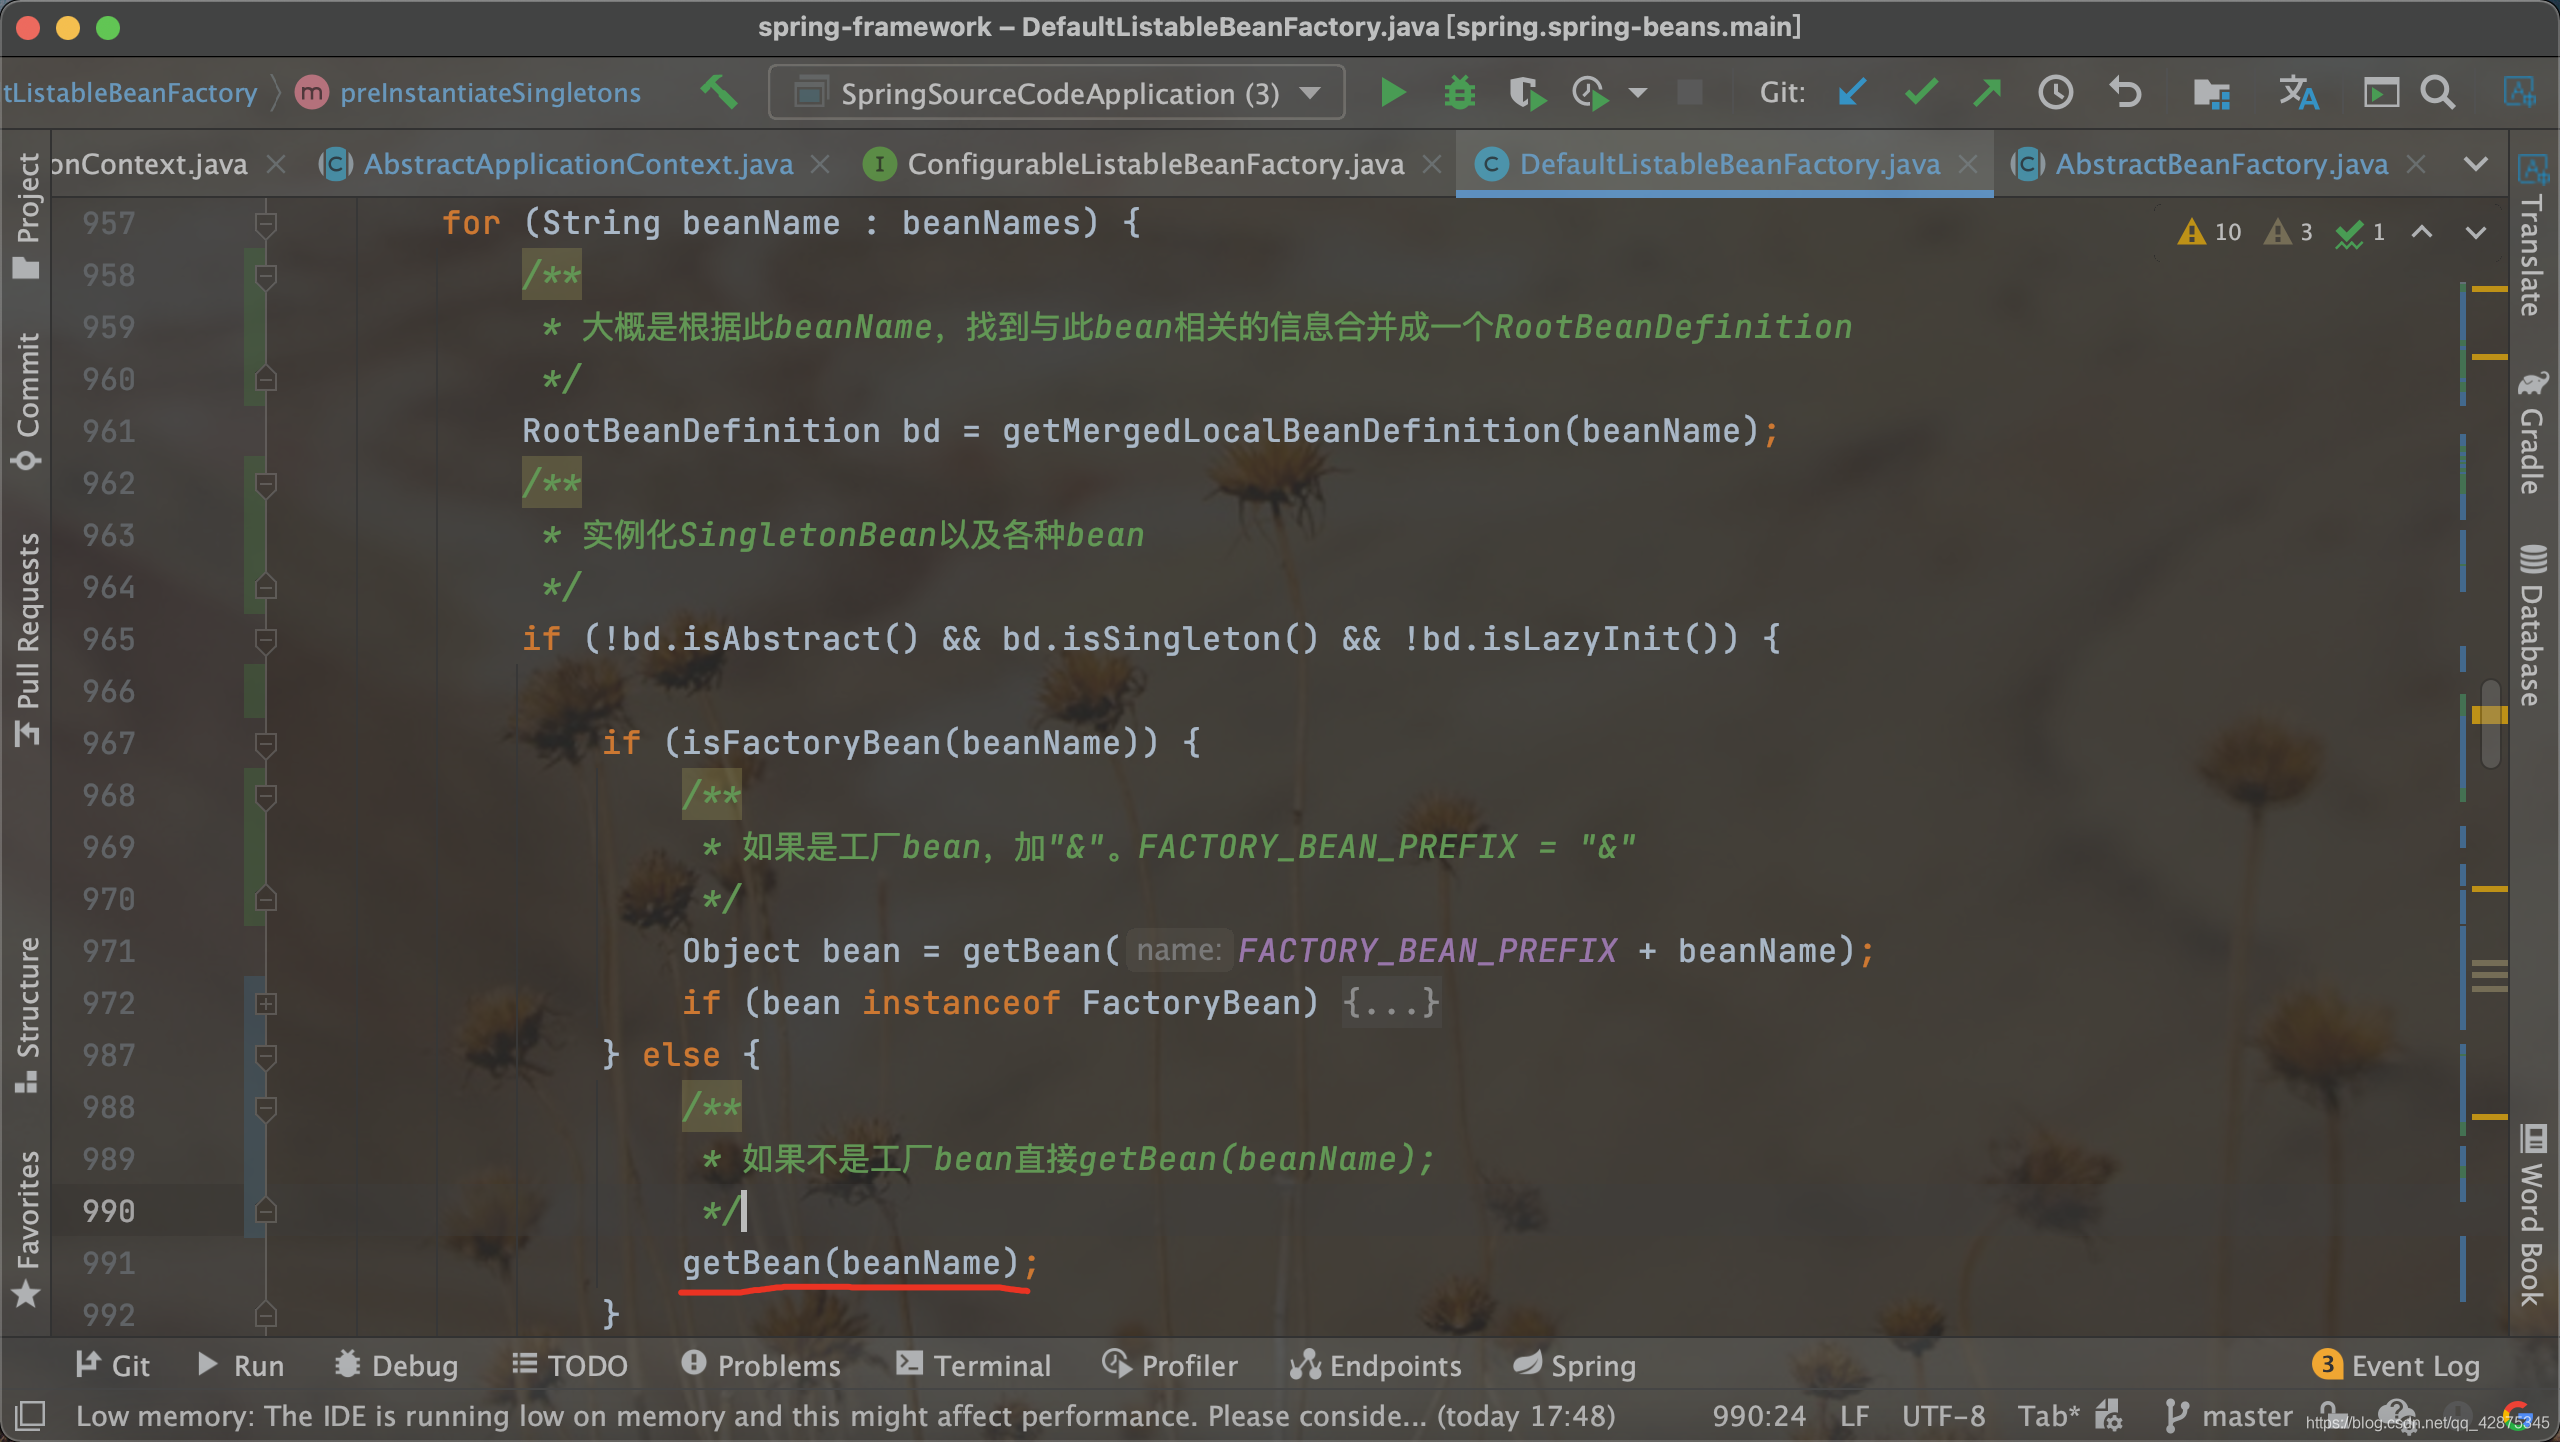Rollback changes with undo arrow icon
This screenshot has width=2560, height=1442.
tap(2125, 93)
